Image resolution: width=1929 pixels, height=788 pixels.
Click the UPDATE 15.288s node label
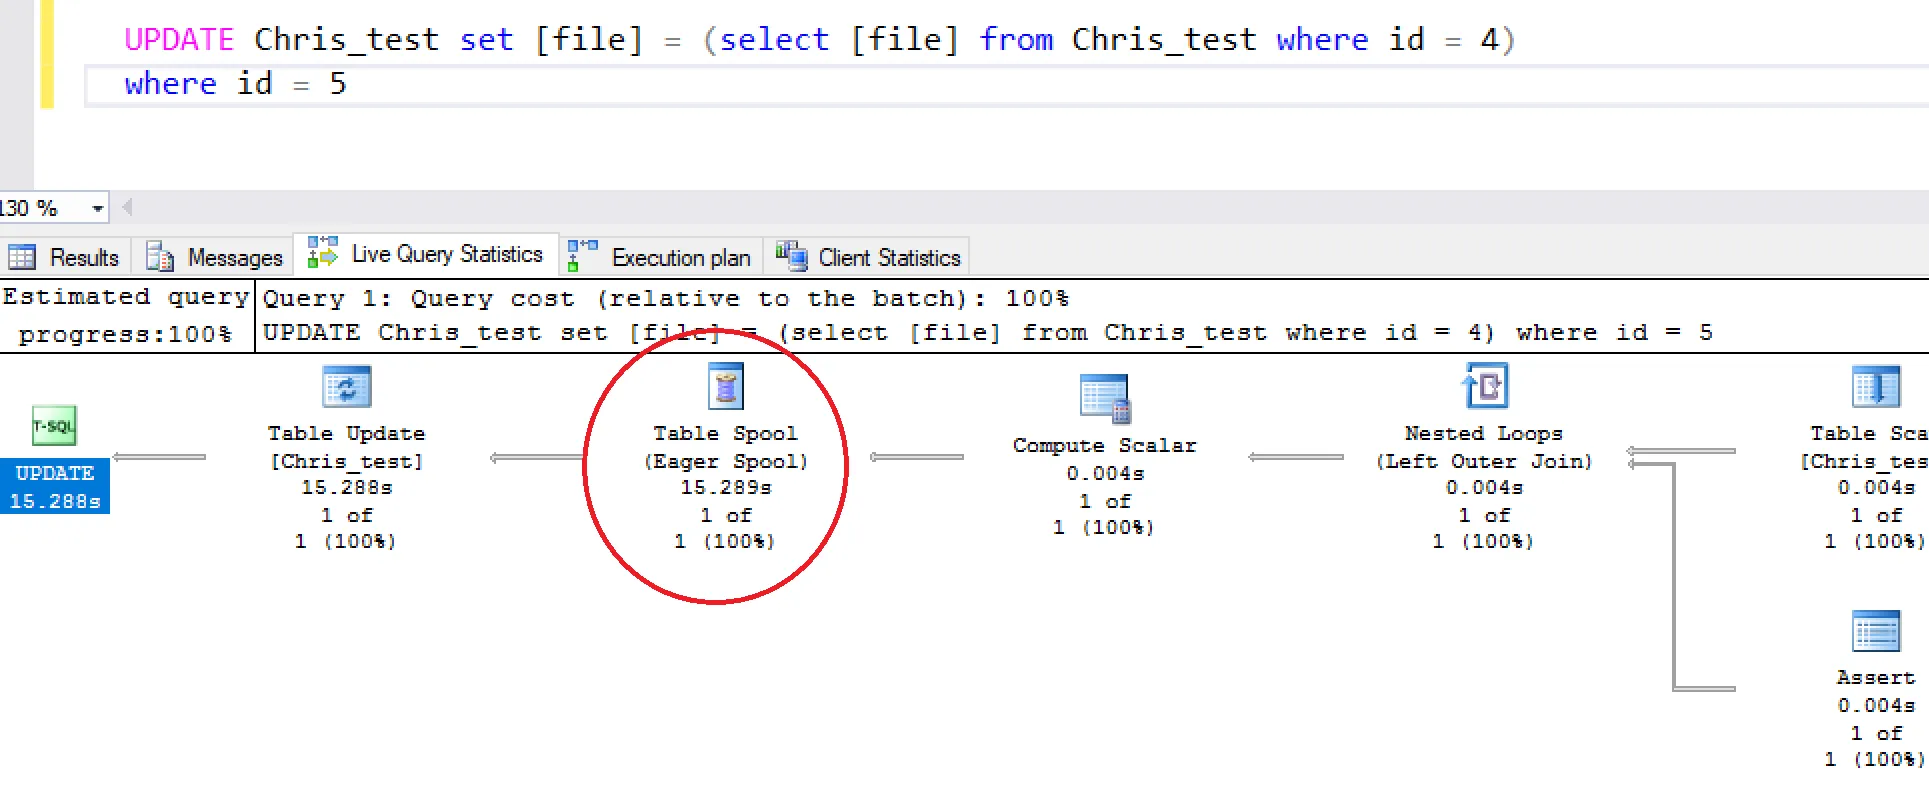click(x=55, y=487)
